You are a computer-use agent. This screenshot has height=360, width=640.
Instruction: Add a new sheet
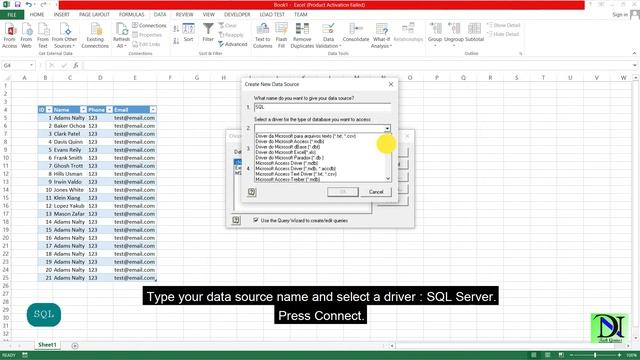(75, 346)
